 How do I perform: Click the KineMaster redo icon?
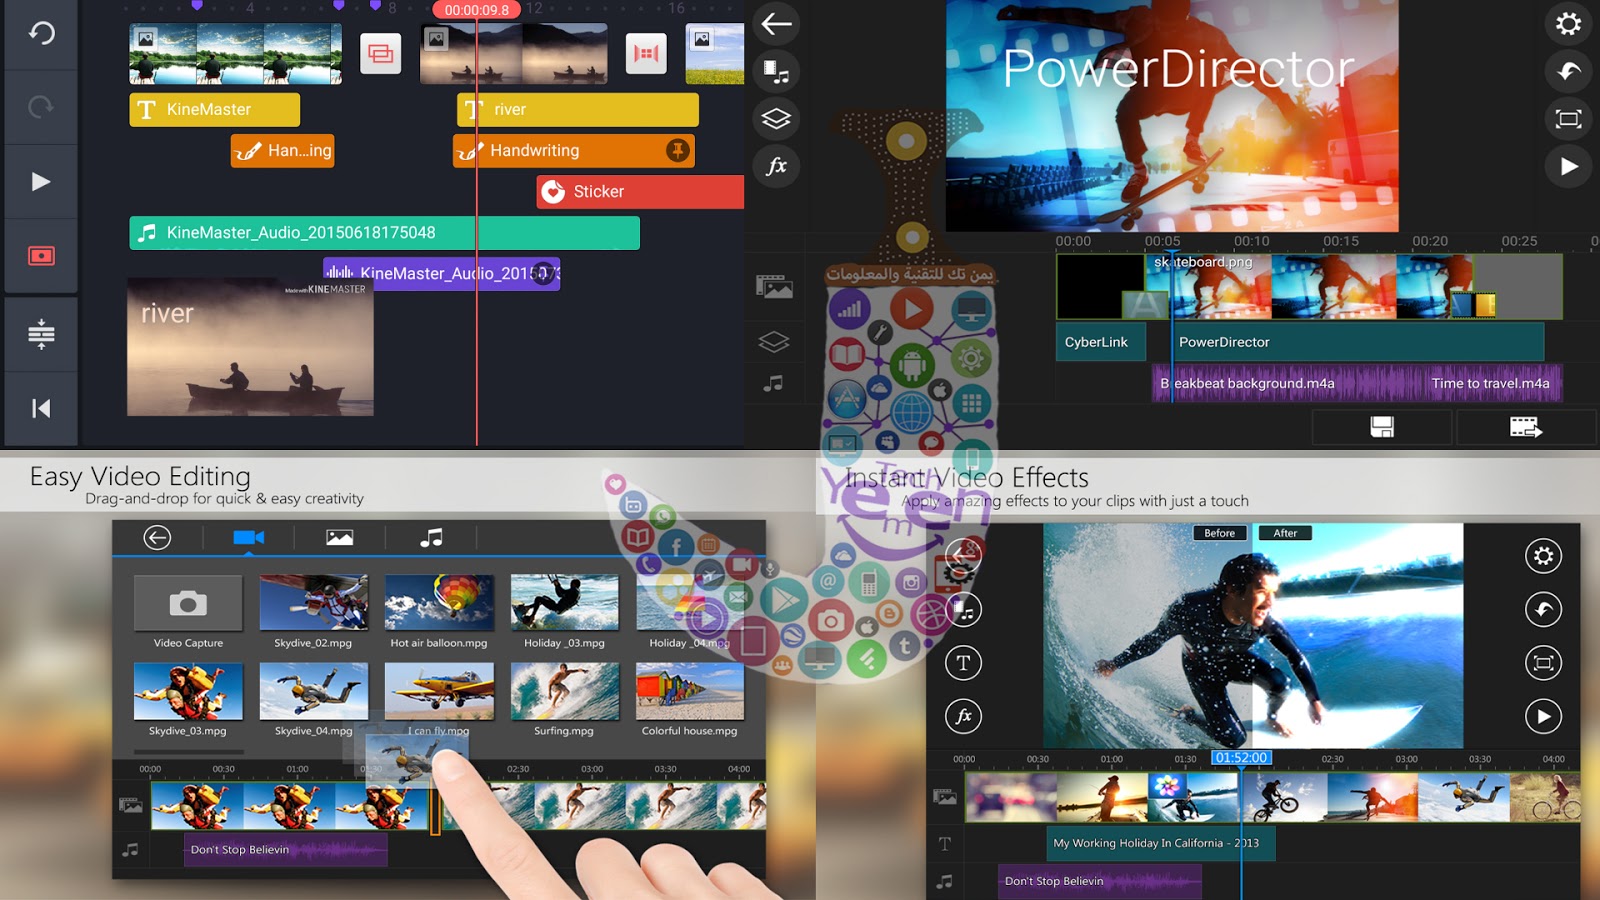pyautogui.click(x=41, y=107)
